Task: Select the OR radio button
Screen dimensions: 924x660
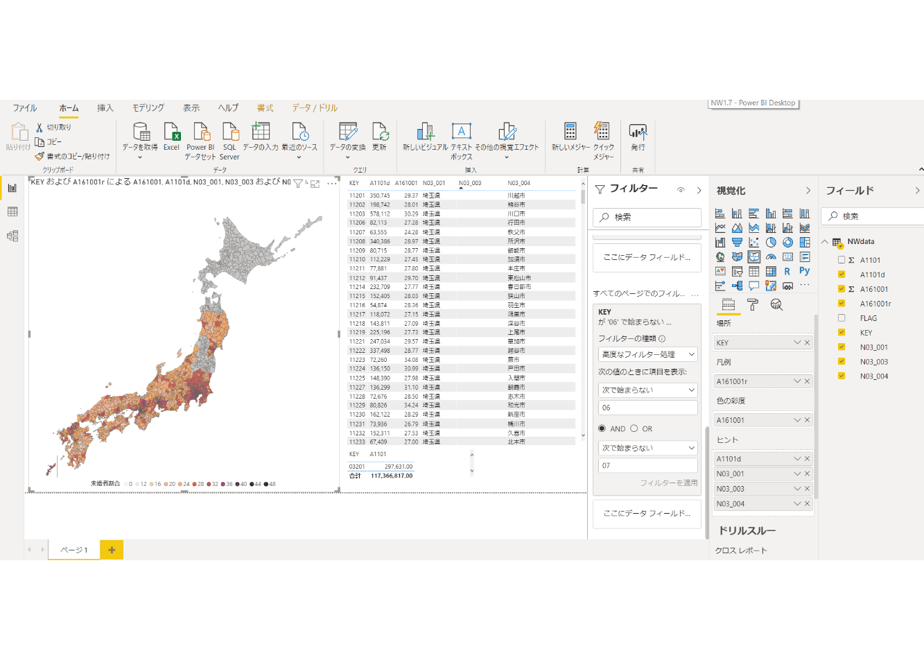Action: coord(634,428)
